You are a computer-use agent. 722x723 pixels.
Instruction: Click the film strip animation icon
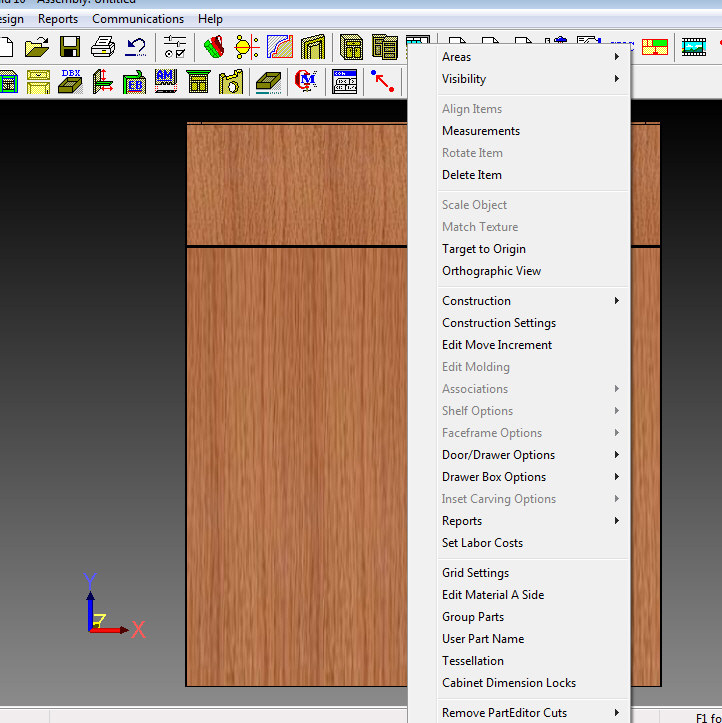pos(693,47)
